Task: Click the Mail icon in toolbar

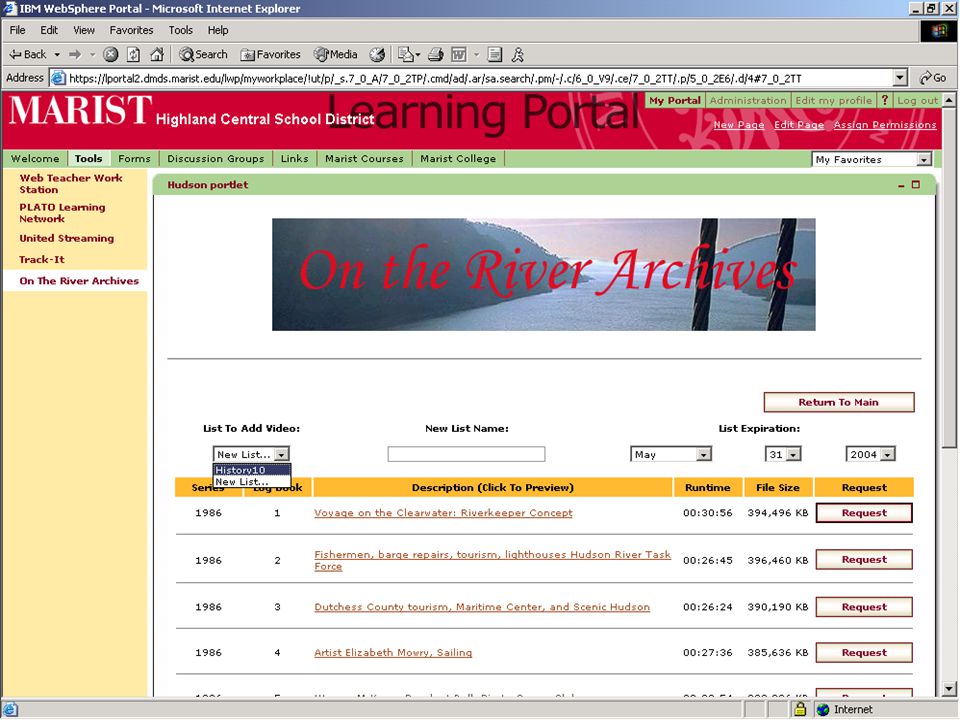Action: 405,54
